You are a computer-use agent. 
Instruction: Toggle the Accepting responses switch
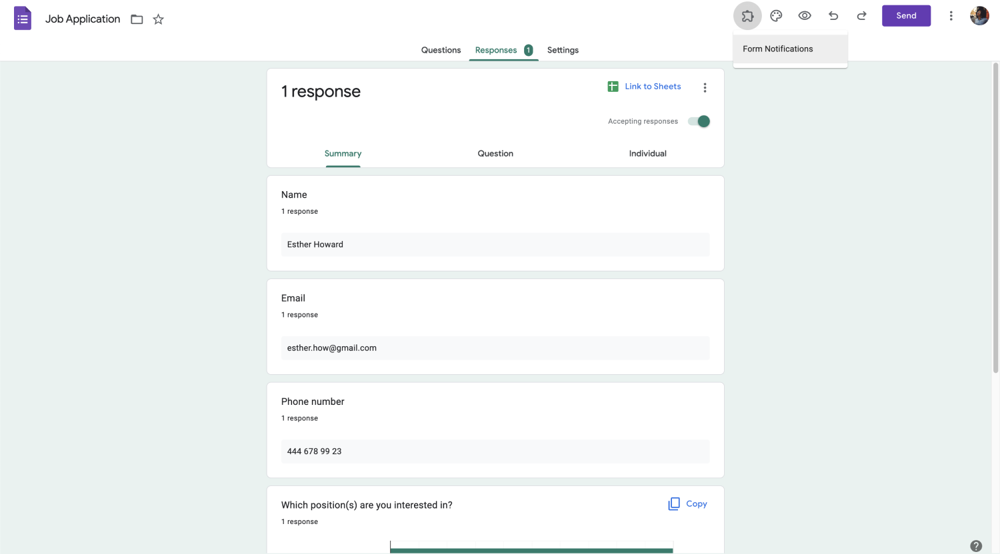(x=699, y=121)
